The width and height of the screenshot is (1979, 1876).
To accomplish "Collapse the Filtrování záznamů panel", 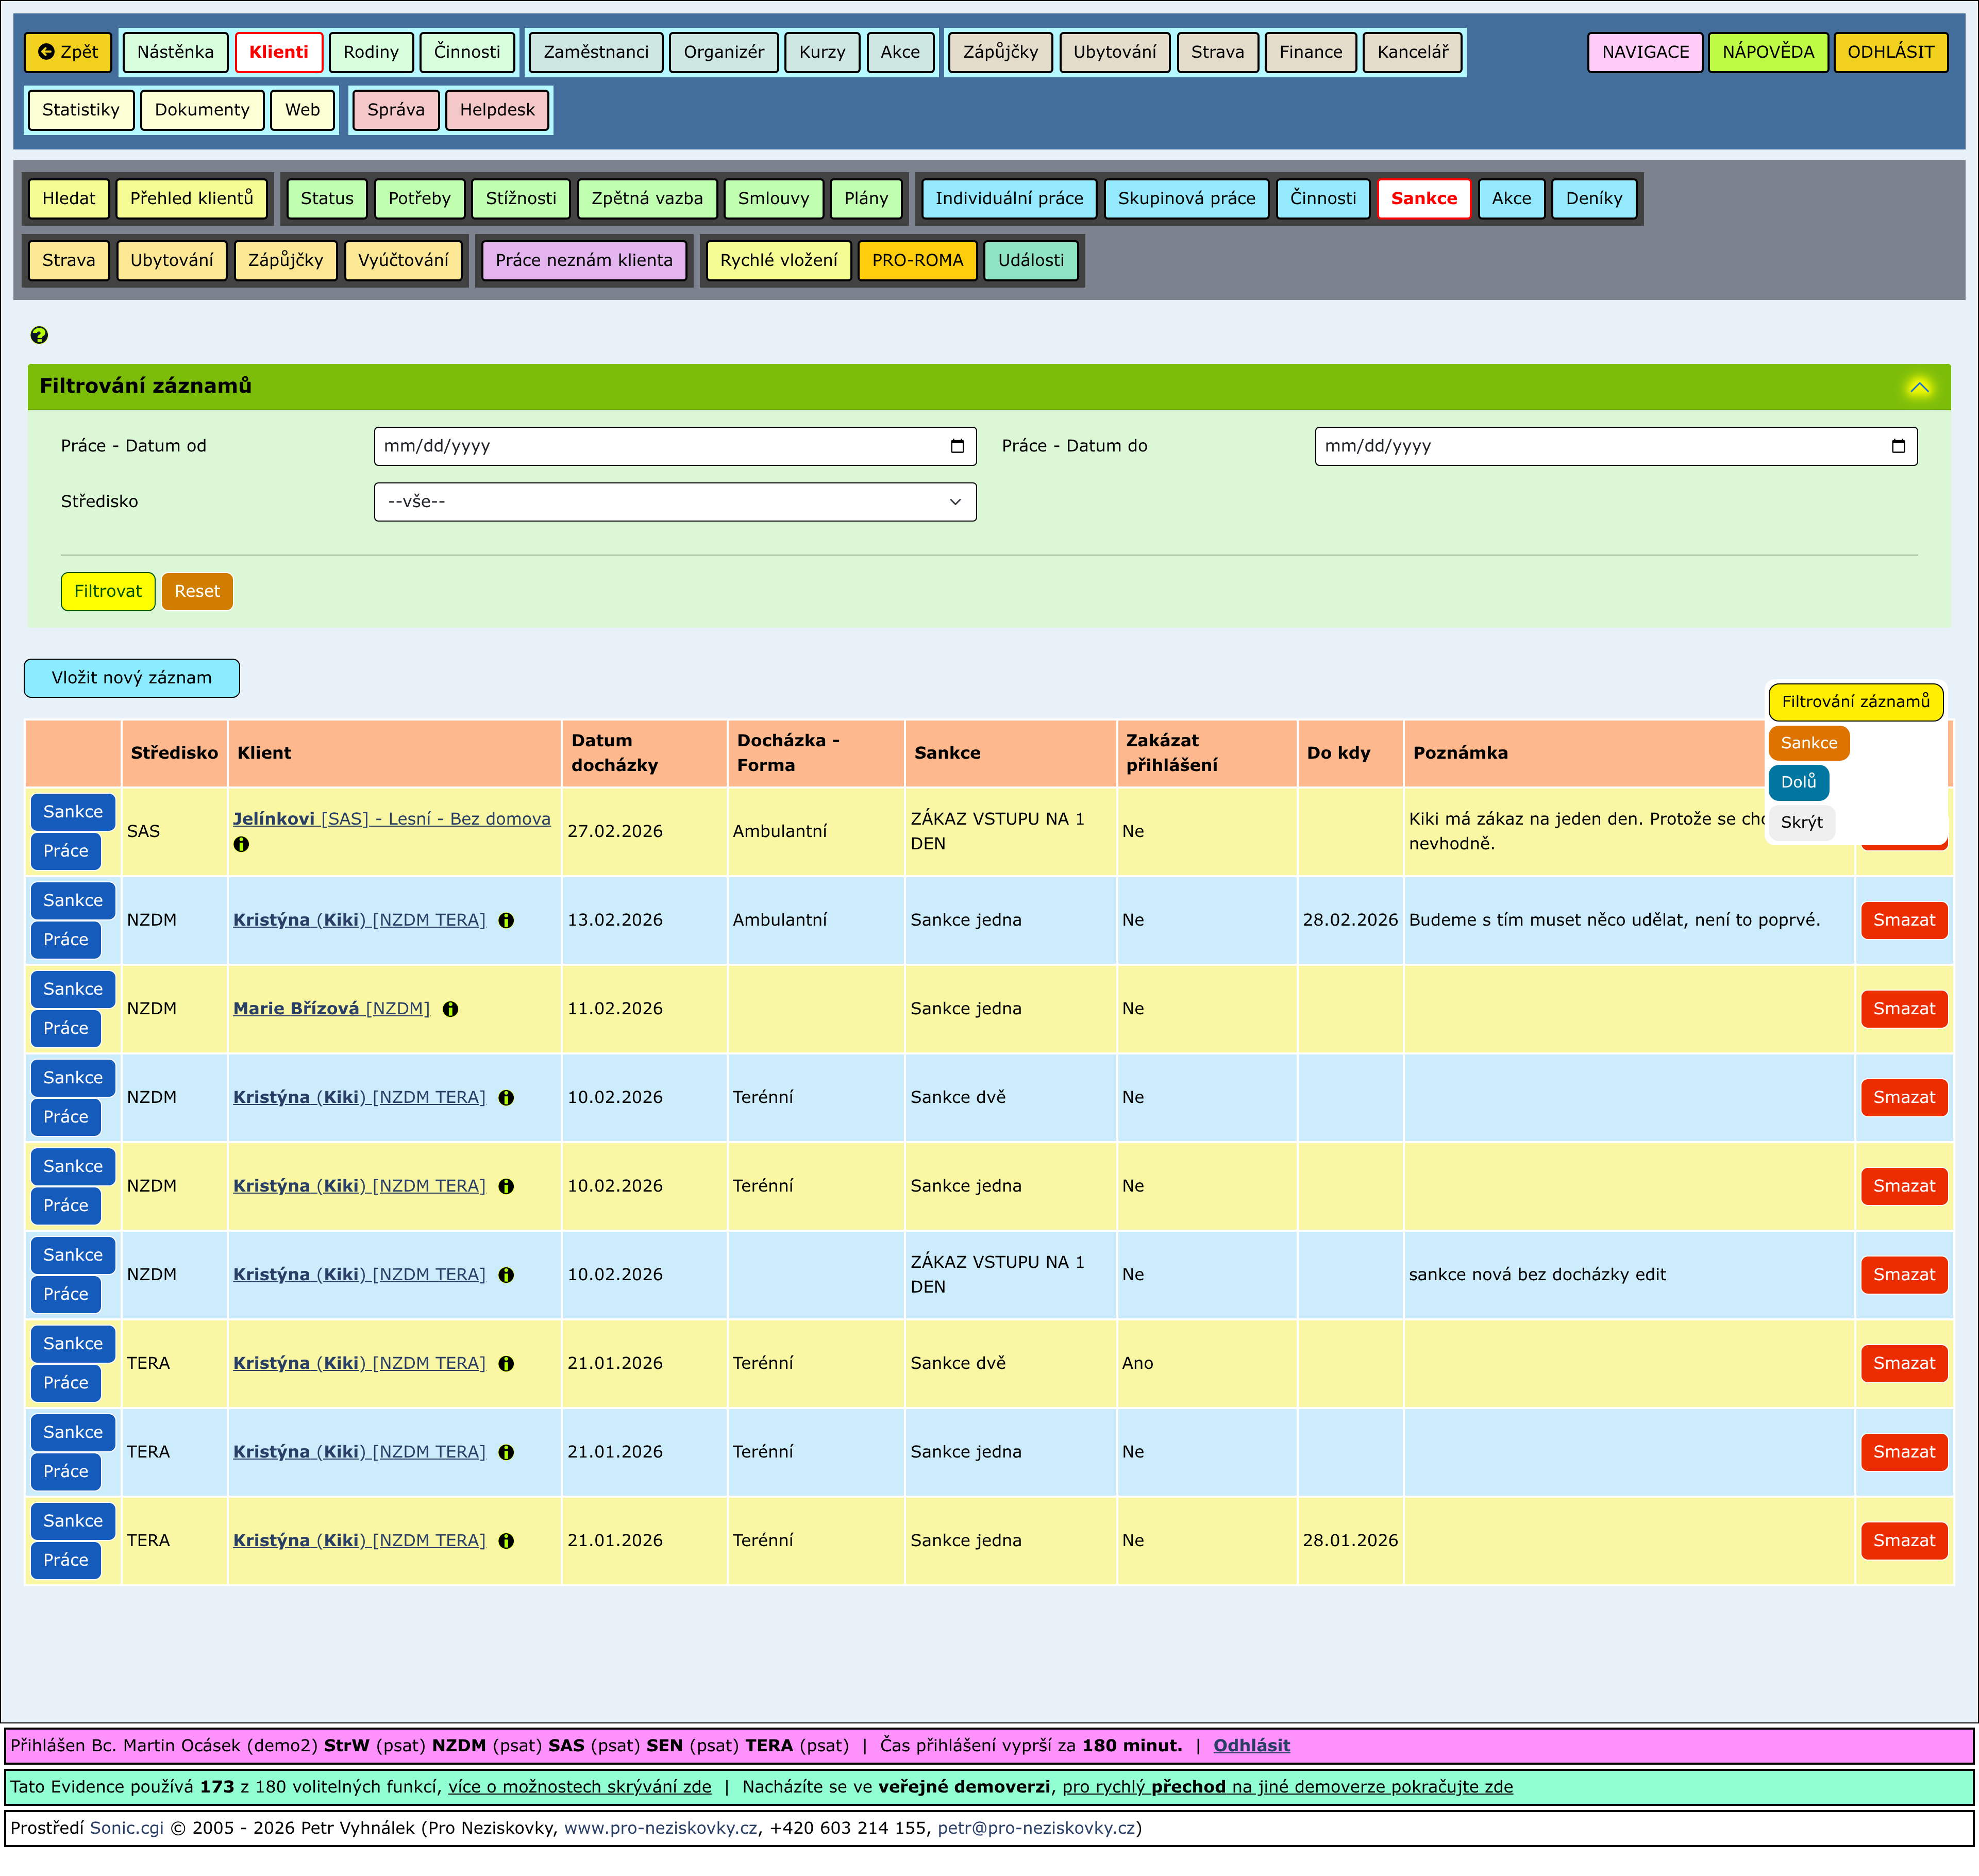I will click(1919, 387).
